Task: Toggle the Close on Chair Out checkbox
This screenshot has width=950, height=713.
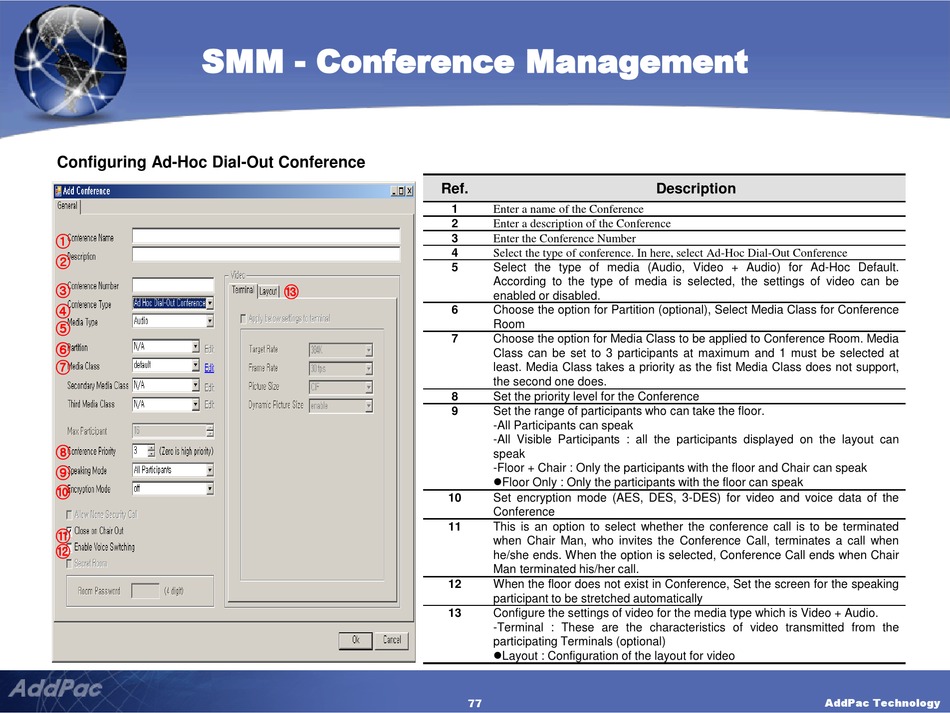Action: coord(69,531)
